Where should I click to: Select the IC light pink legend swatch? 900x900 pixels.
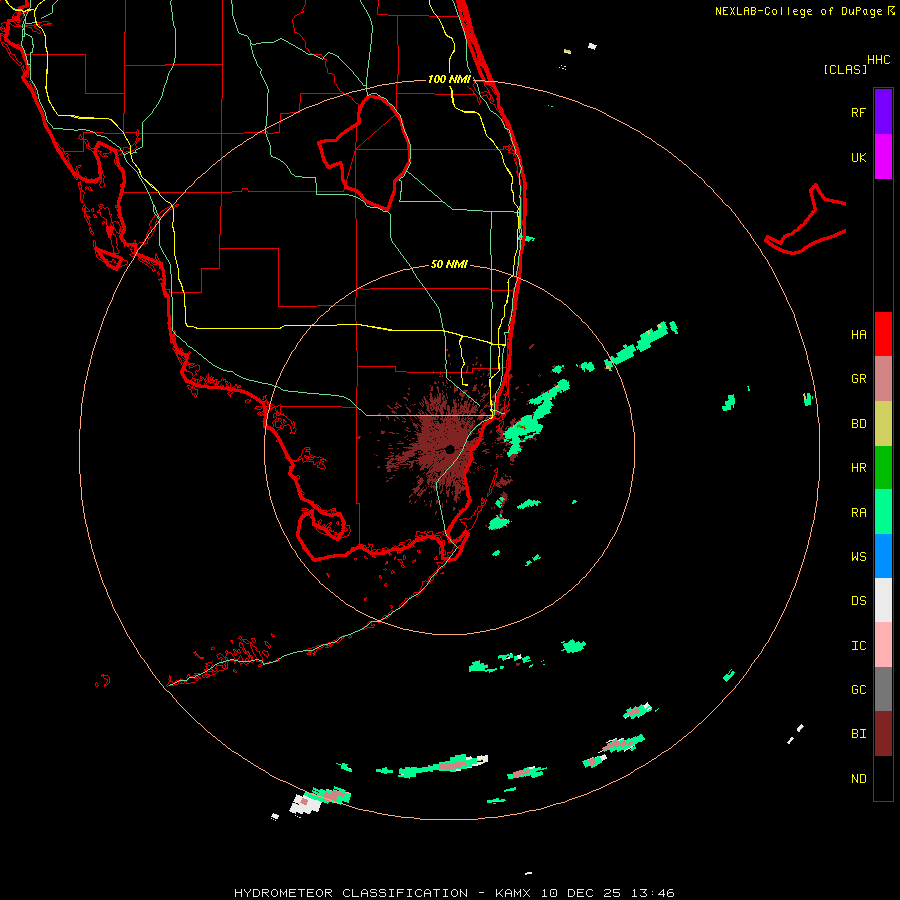883,645
